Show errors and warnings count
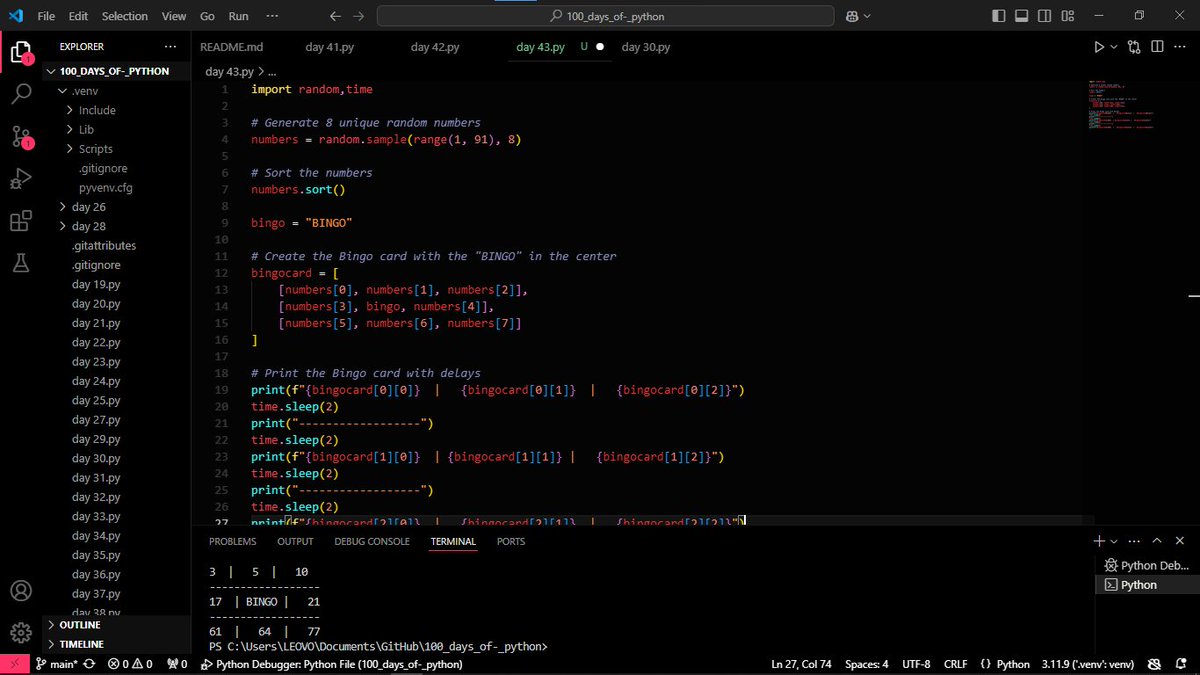 click(x=130, y=664)
